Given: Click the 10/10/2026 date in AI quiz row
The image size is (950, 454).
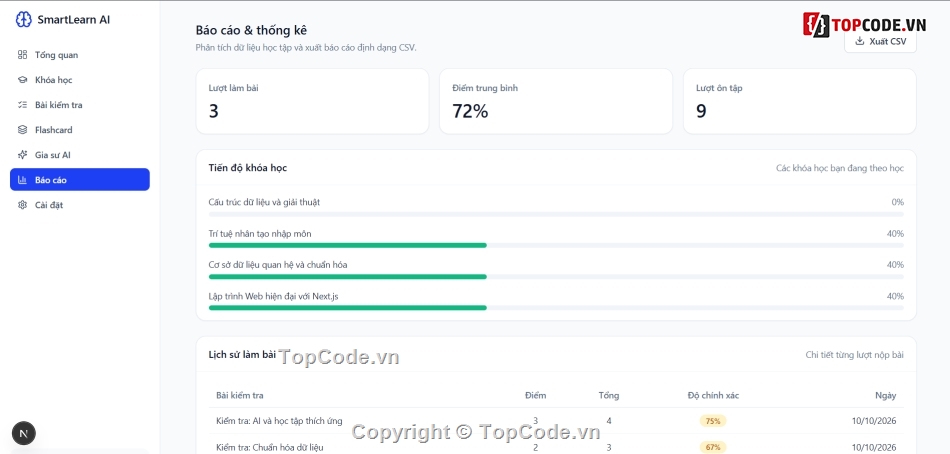Looking at the screenshot, I should coord(874,421).
